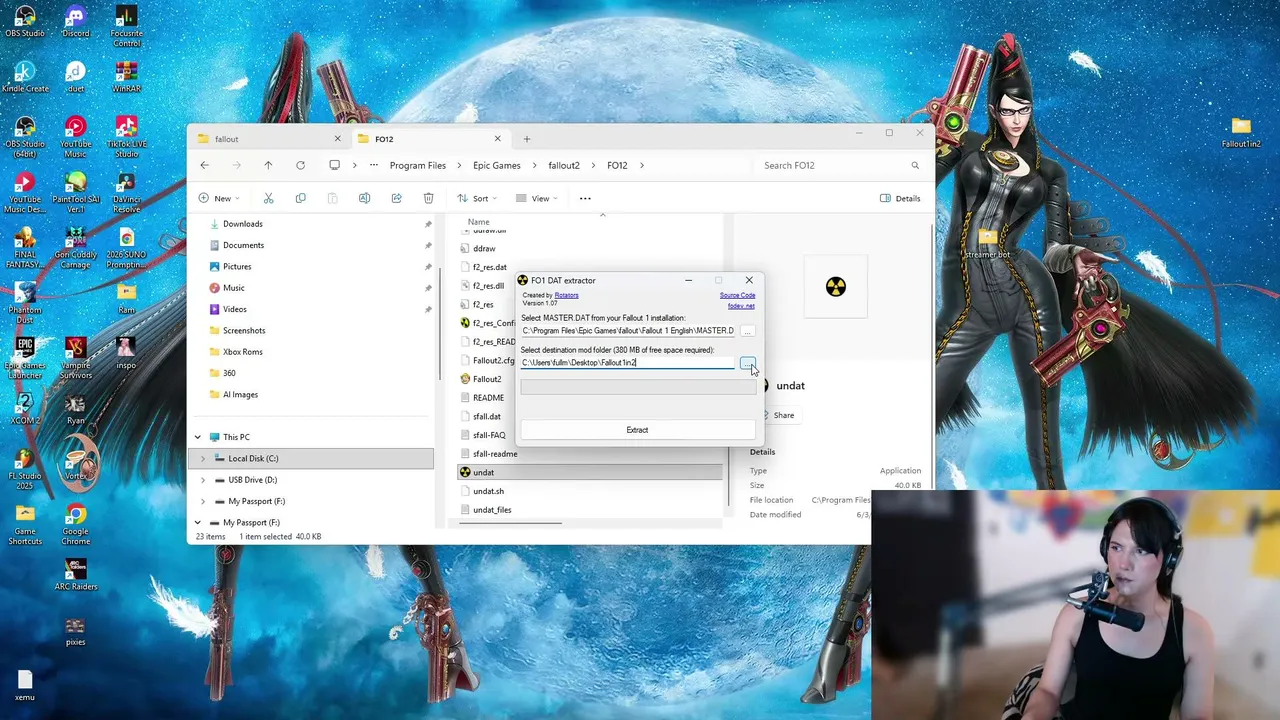The height and width of the screenshot is (720, 1280).
Task: Click the Epic Games breadcrumb segment
Action: click(496, 165)
